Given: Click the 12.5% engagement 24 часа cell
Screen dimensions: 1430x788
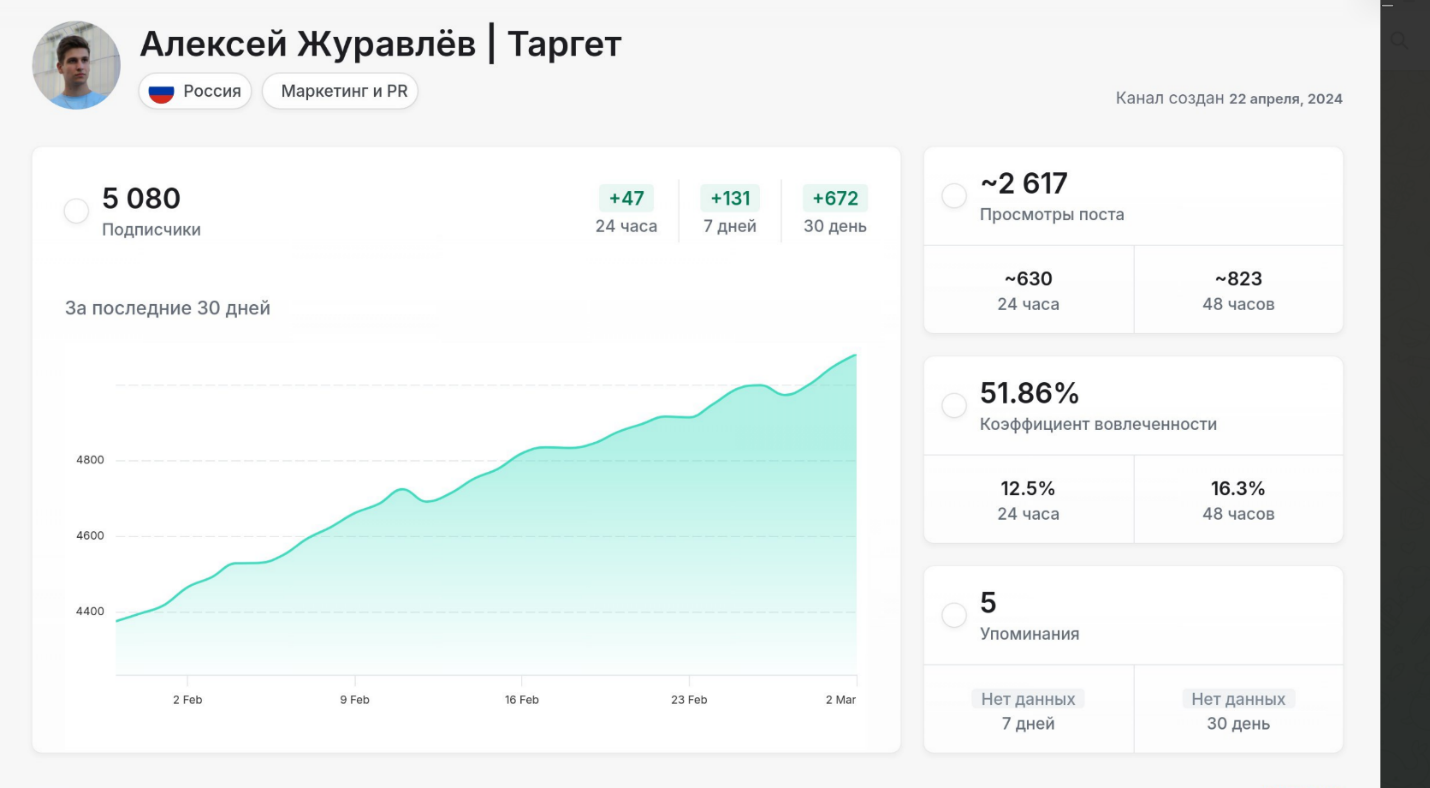Looking at the screenshot, I should [x=1028, y=500].
